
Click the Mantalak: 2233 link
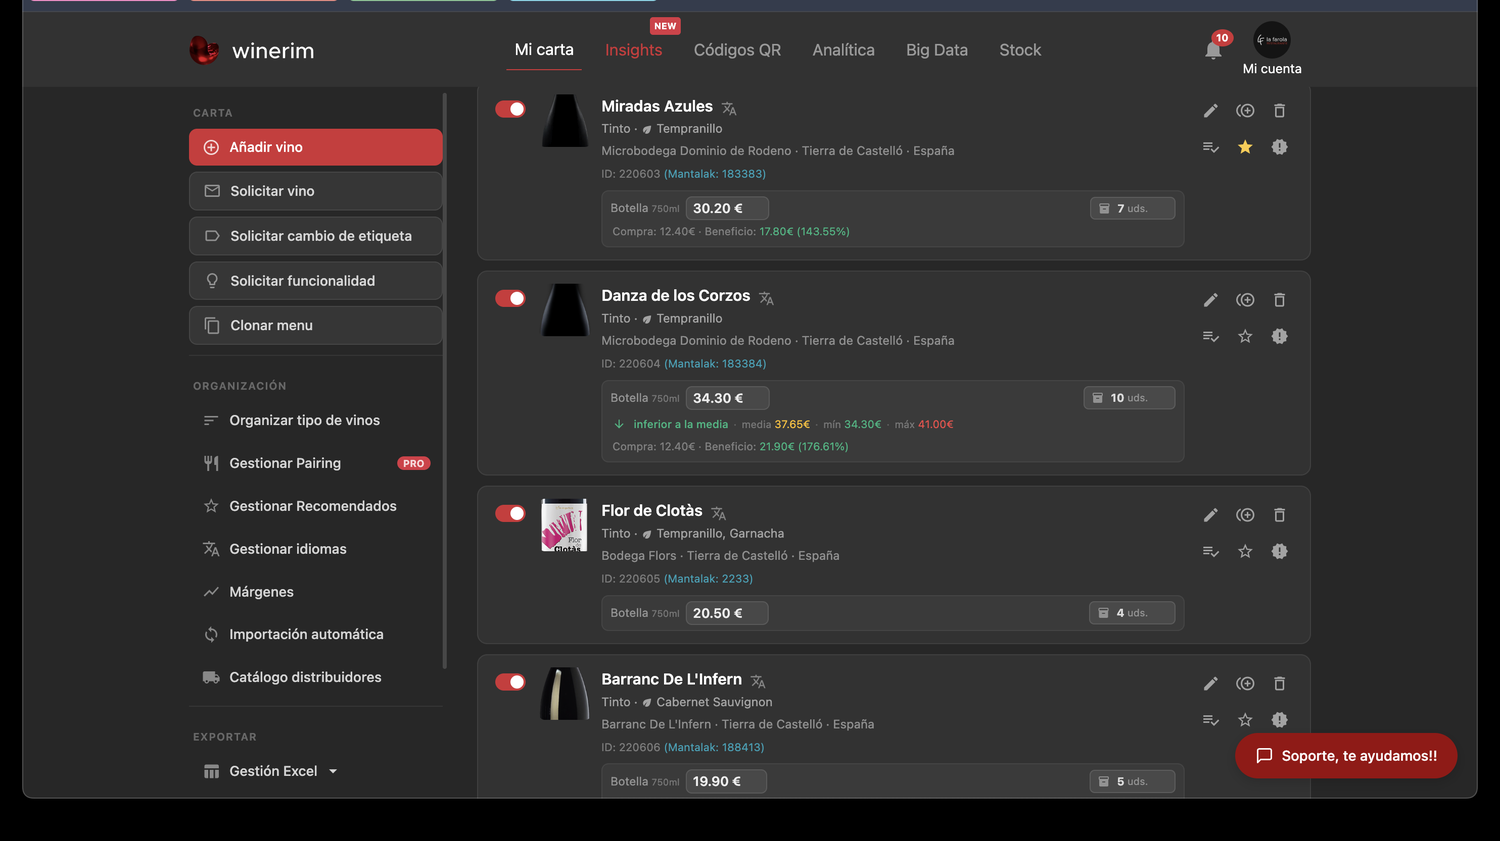tap(708, 579)
